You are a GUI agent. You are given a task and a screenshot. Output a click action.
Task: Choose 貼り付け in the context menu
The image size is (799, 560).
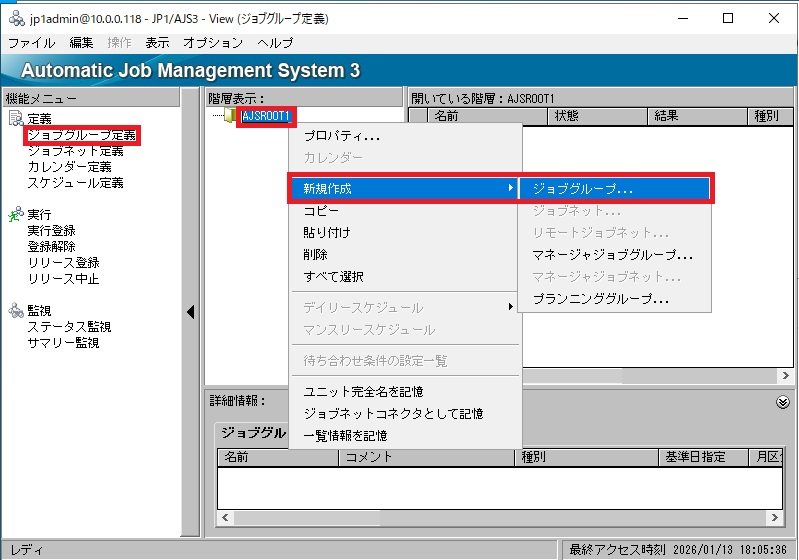point(405,232)
